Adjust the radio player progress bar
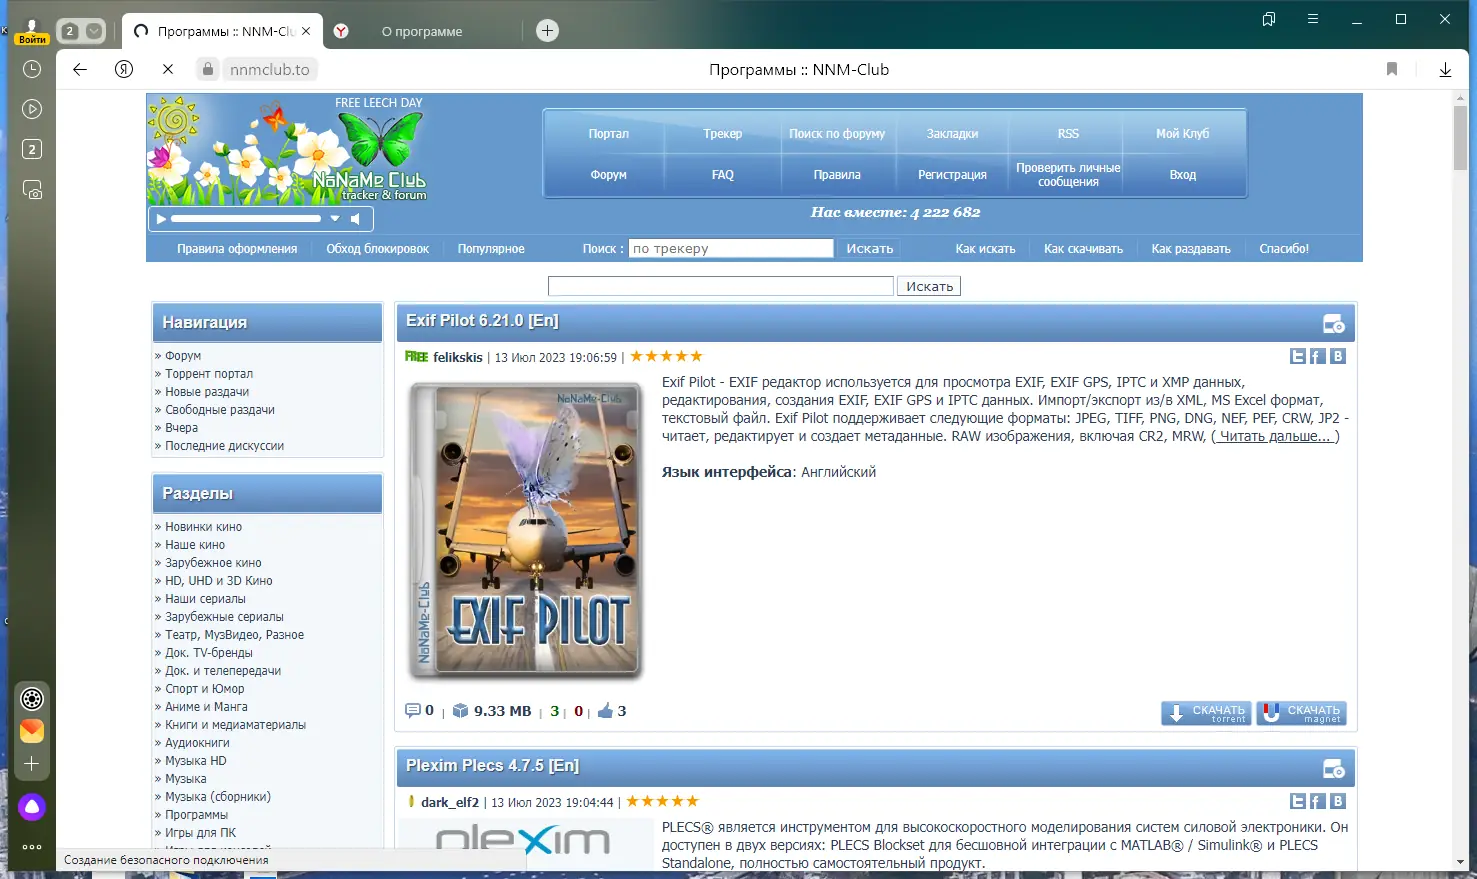 pos(246,218)
